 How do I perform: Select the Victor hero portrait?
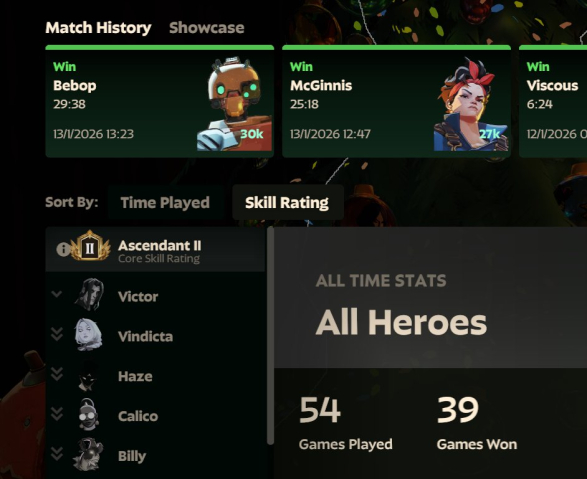point(89,295)
